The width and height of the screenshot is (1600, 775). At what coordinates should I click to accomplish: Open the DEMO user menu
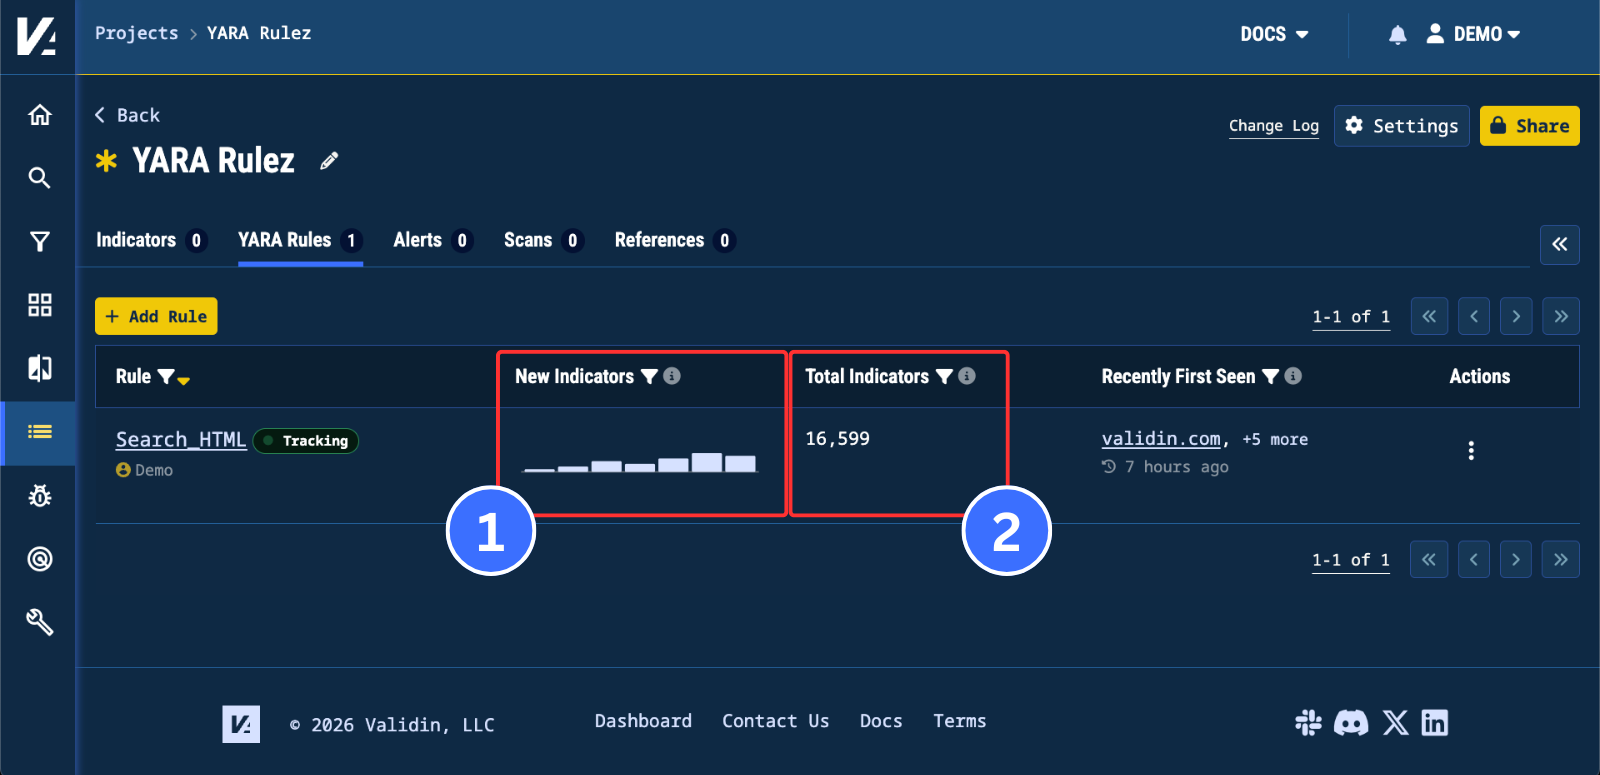[x=1473, y=34]
